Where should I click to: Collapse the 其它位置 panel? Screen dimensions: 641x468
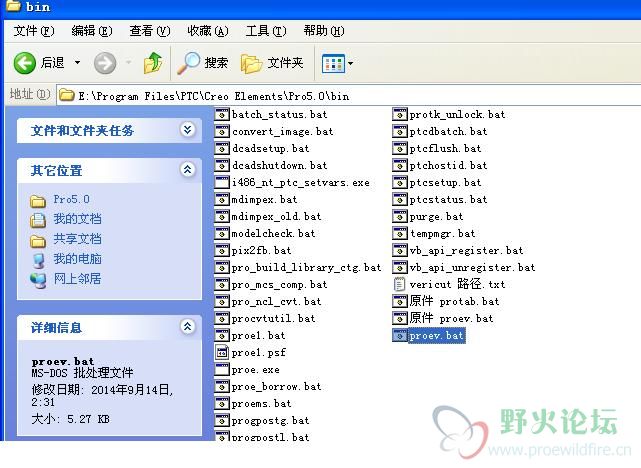tap(188, 170)
